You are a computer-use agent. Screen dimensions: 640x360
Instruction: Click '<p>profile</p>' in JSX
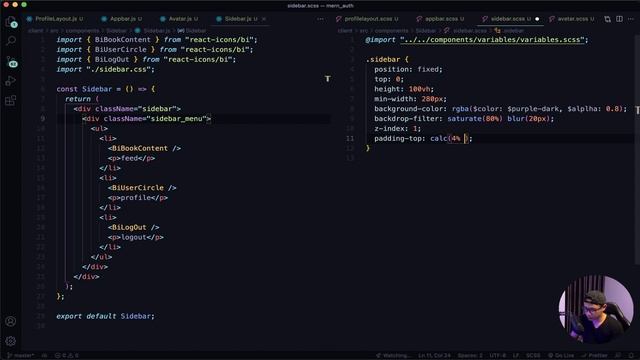click(138, 198)
